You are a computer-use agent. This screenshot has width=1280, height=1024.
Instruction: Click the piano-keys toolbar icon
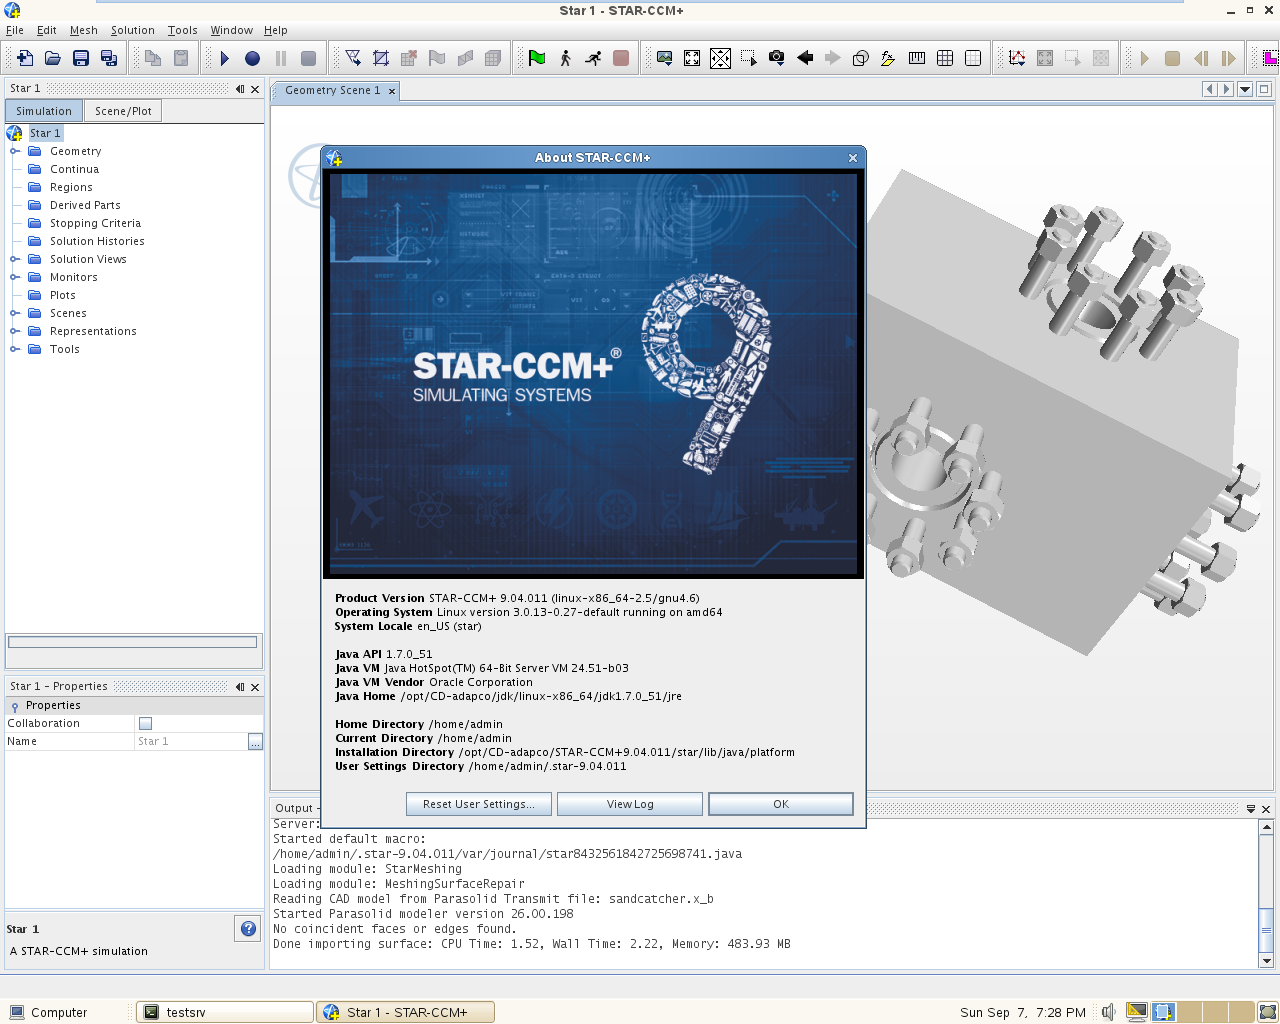(x=917, y=58)
